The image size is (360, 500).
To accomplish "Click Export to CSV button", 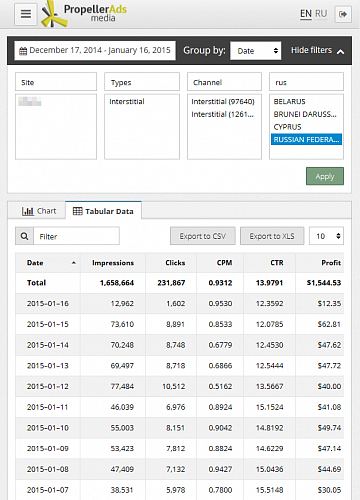I will (x=203, y=236).
